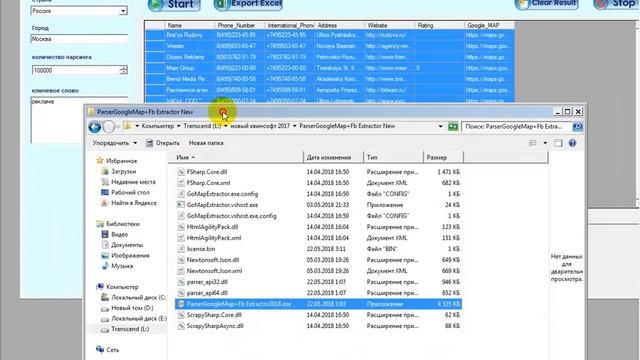Click the search magnifier icon in Explorer
Viewport: 640px width, 360px height.
coord(577,127)
